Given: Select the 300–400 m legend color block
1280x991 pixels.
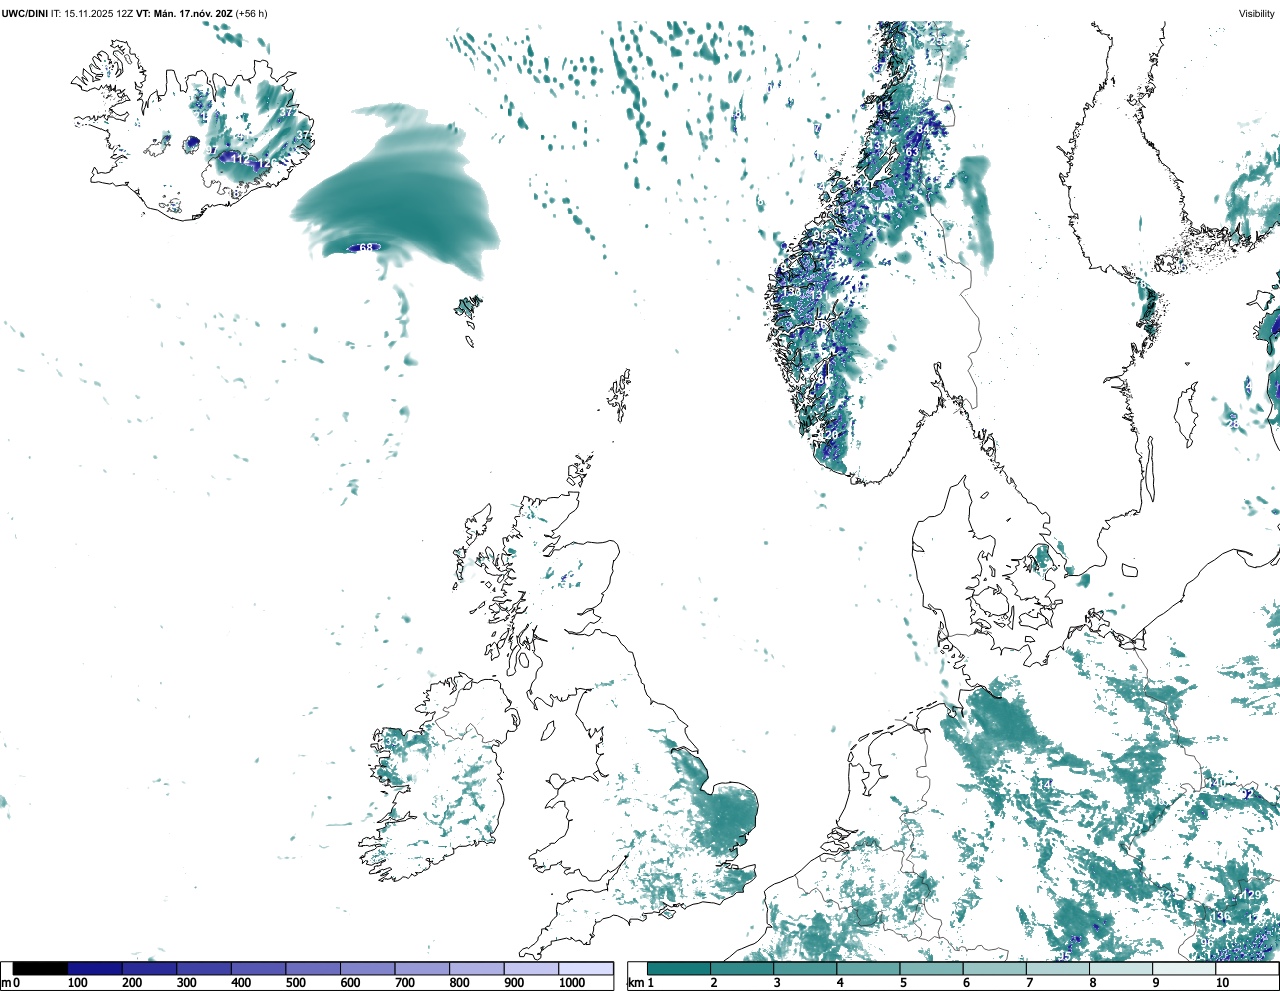Looking at the screenshot, I should click(204, 969).
